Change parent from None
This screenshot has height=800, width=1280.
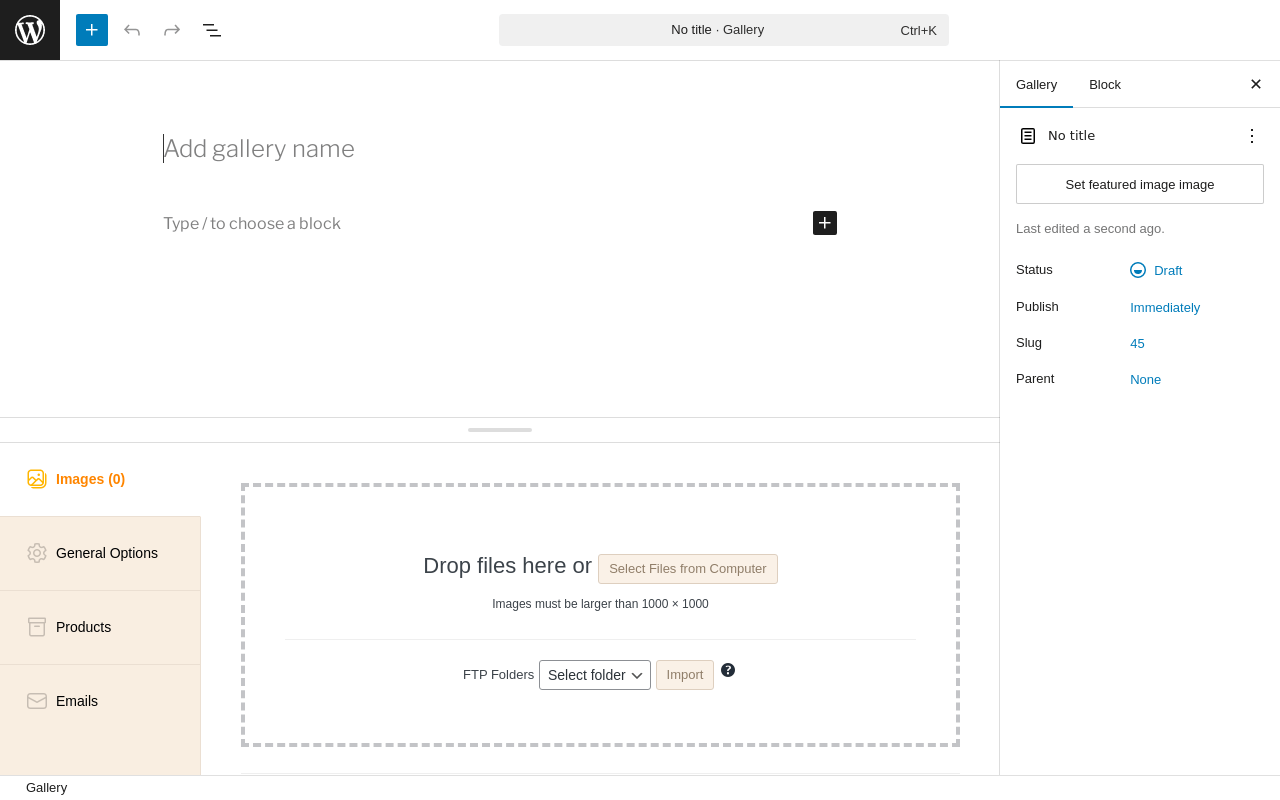[1145, 379]
